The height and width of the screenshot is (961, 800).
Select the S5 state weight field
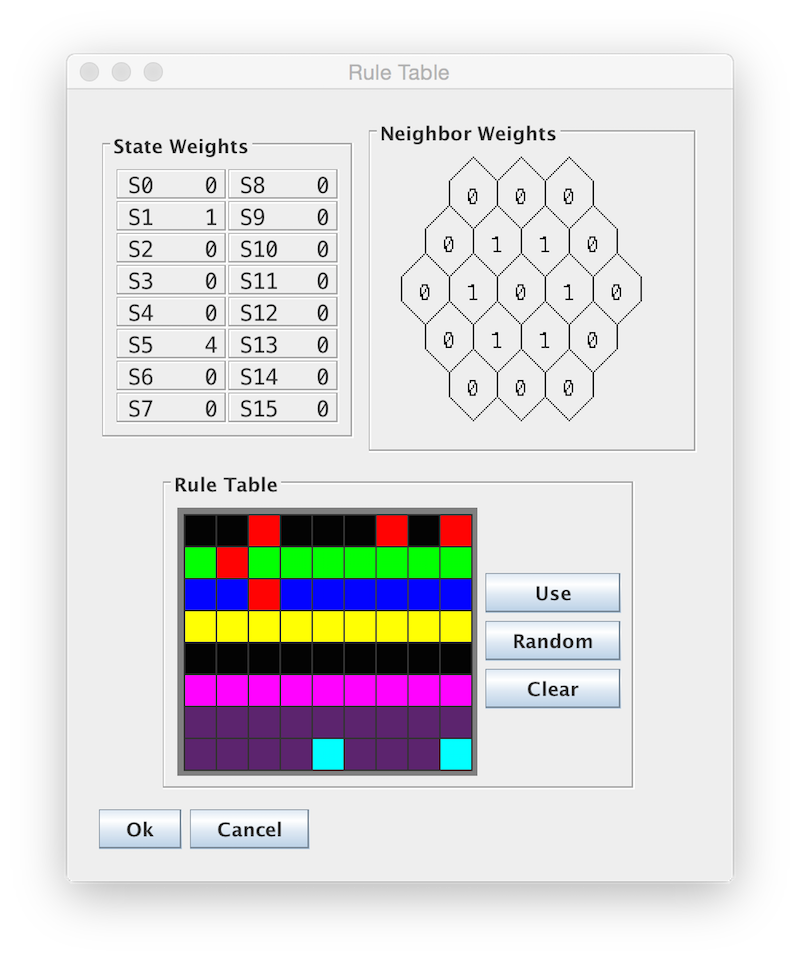(x=171, y=344)
